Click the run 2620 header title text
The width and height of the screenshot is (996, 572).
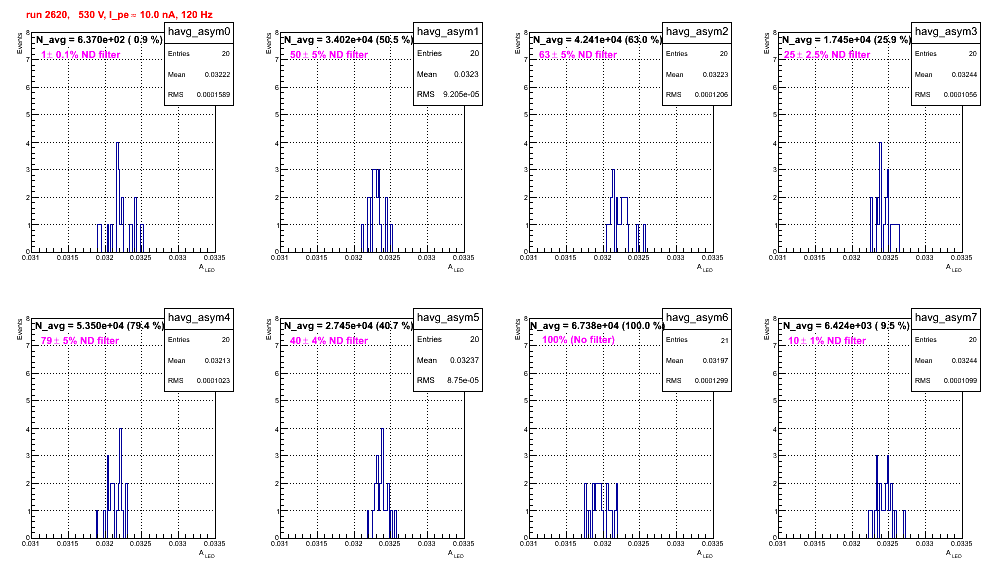pyautogui.click(x=119, y=15)
